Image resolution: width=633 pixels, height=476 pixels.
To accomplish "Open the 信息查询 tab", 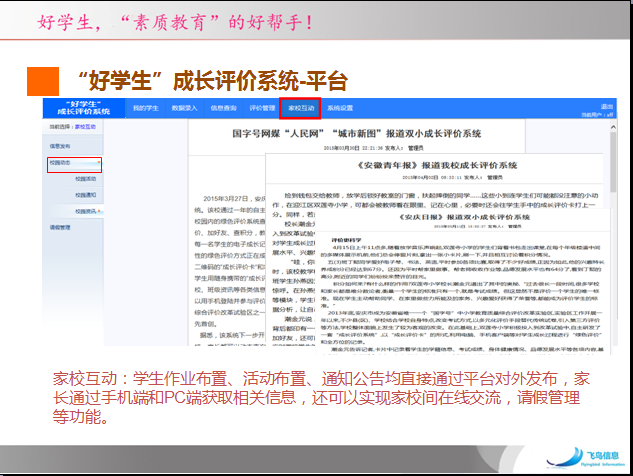I will [x=224, y=107].
